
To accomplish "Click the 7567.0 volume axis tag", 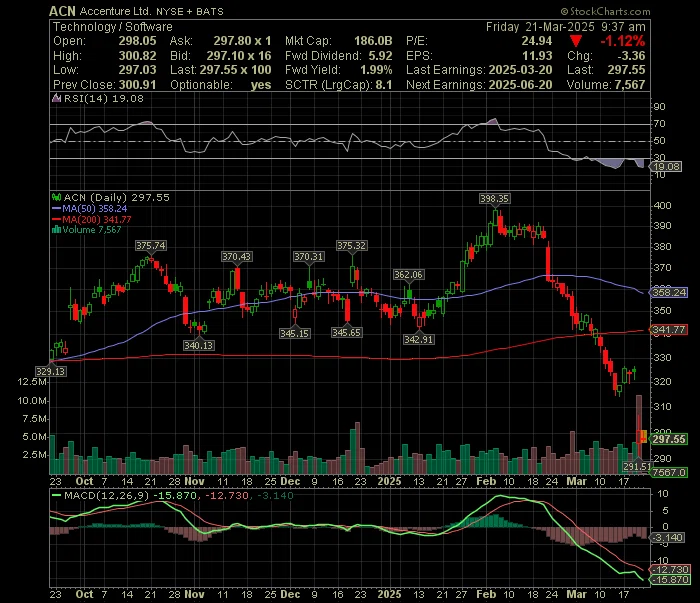I will (669, 472).
